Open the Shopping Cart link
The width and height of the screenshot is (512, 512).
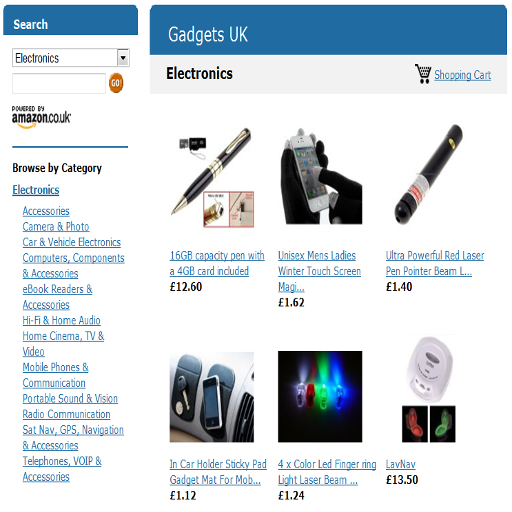click(462, 75)
